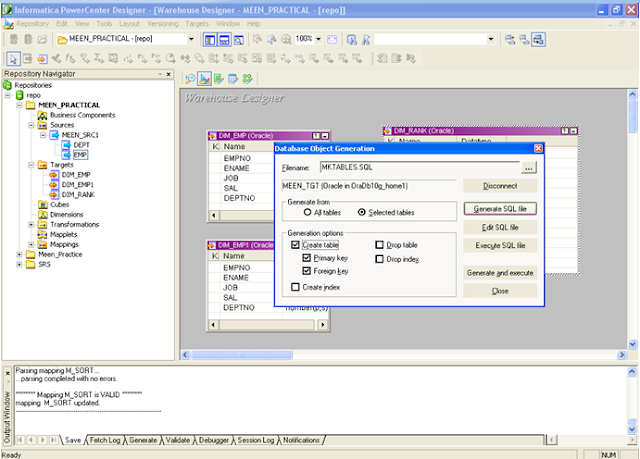Enable the Create index checkbox
The height and width of the screenshot is (459, 640).
296,287
